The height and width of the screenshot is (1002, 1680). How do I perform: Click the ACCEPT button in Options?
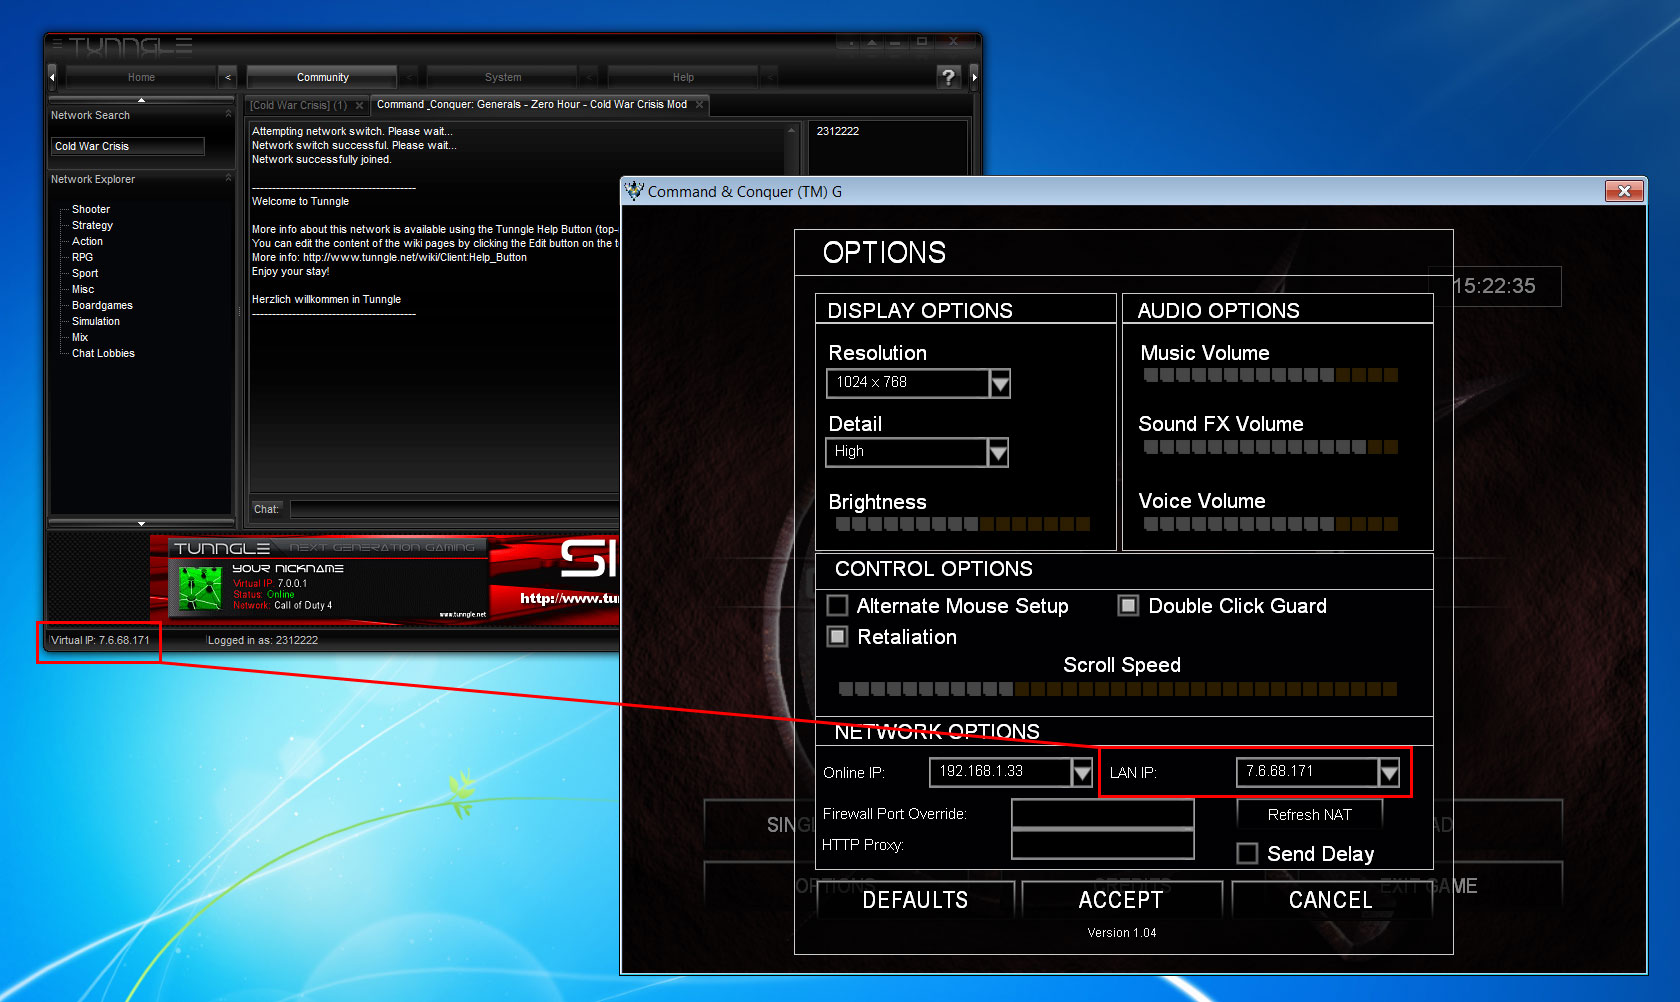(1121, 900)
